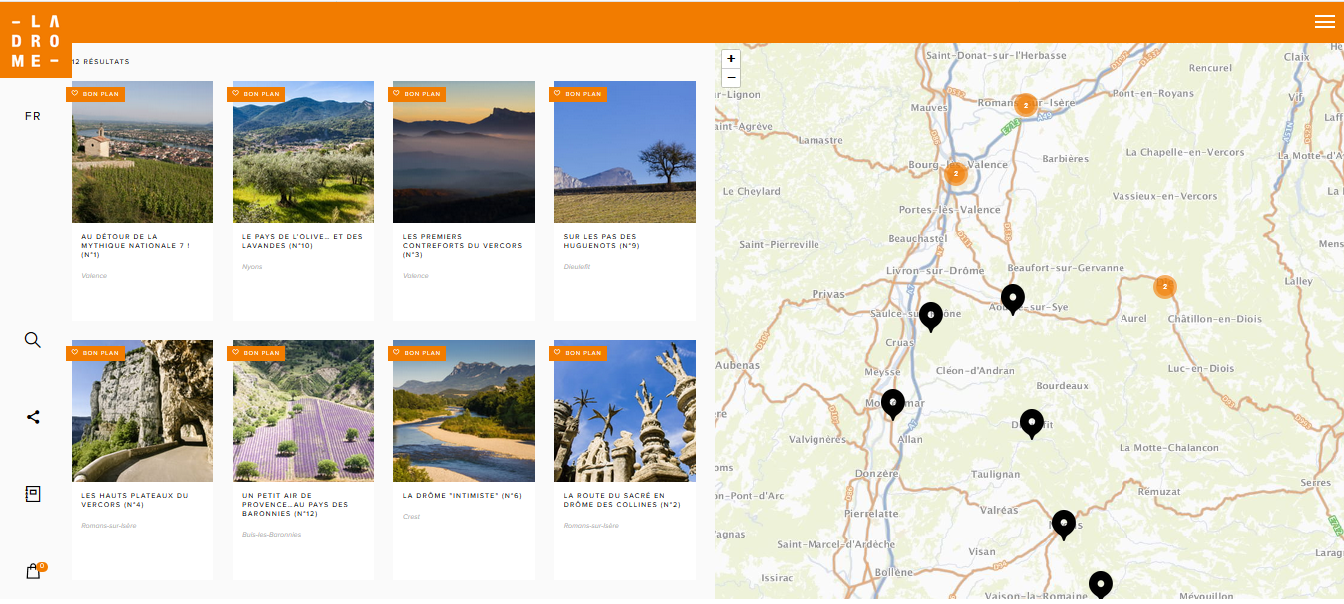Click the La Drôme logo
1344x604 pixels.
click(35, 40)
